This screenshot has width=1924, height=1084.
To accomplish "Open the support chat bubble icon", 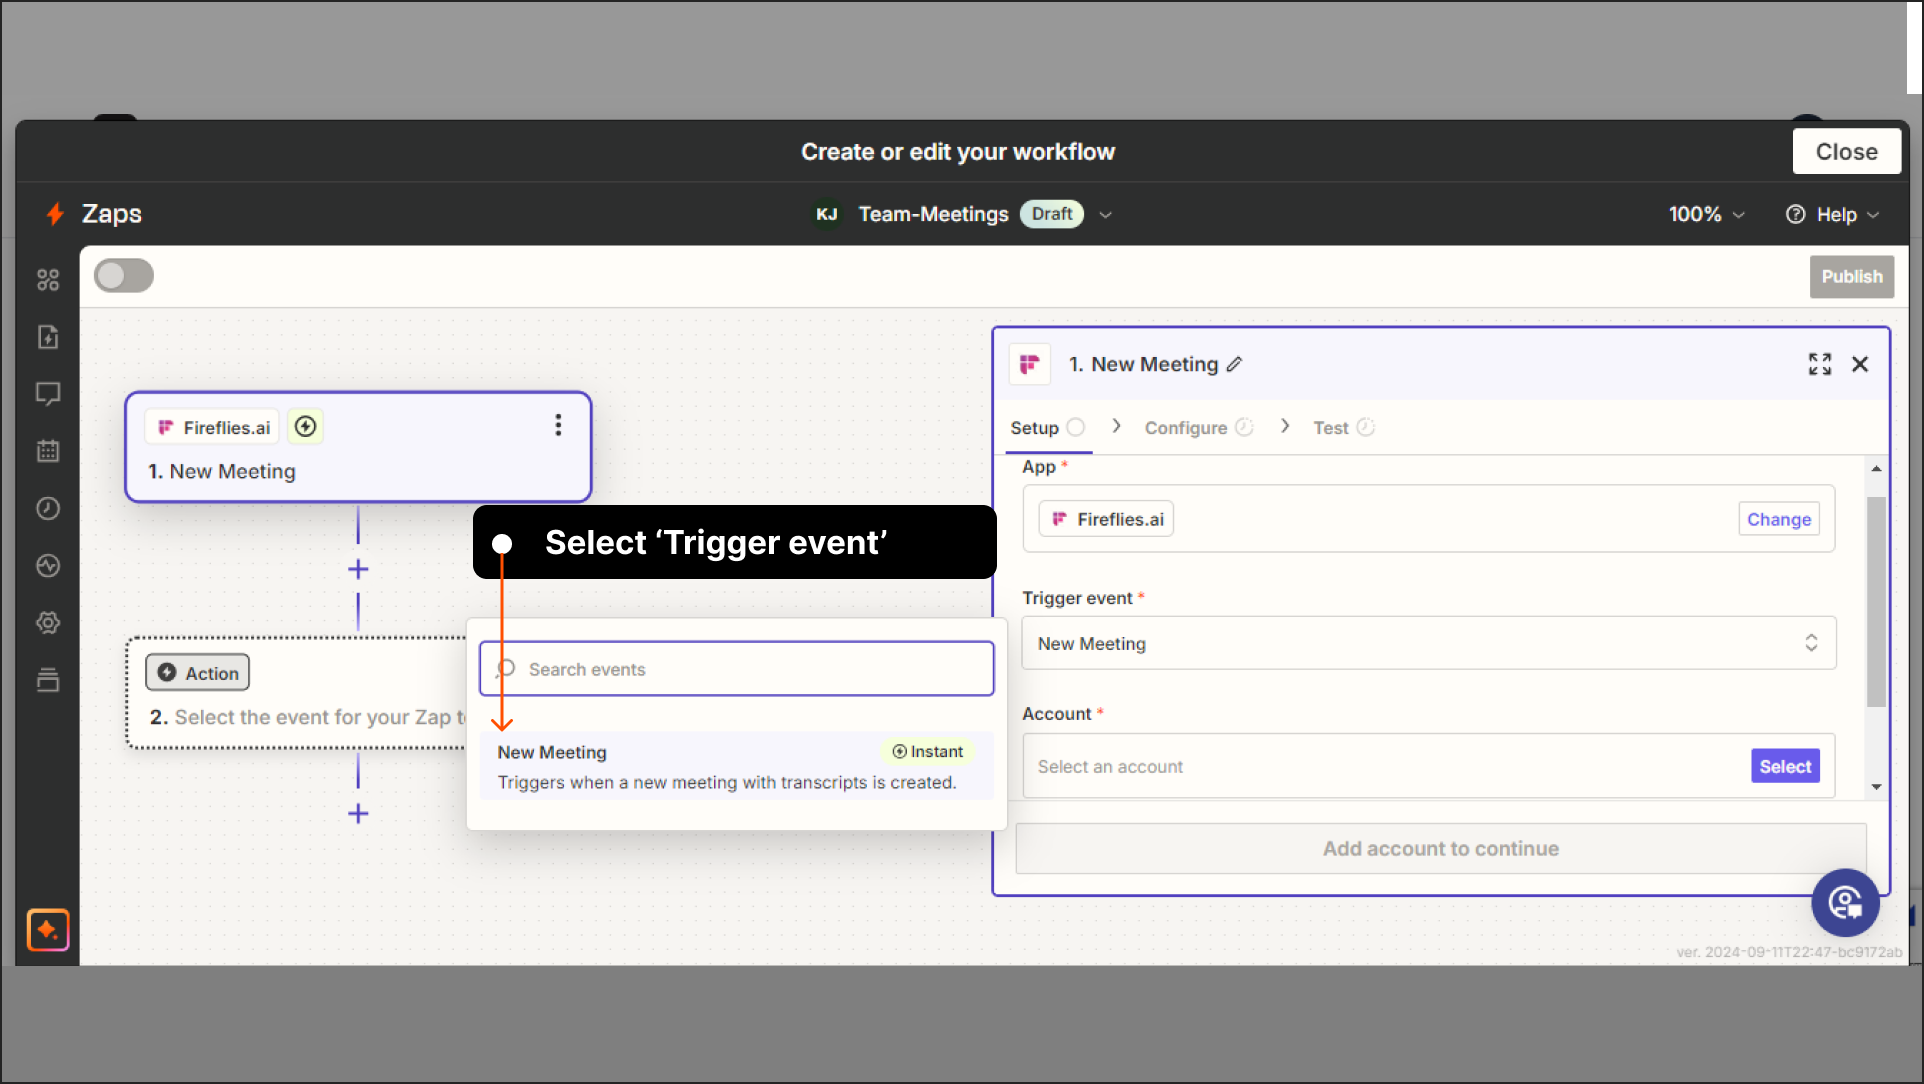I will pyautogui.click(x=1845, y=903).
